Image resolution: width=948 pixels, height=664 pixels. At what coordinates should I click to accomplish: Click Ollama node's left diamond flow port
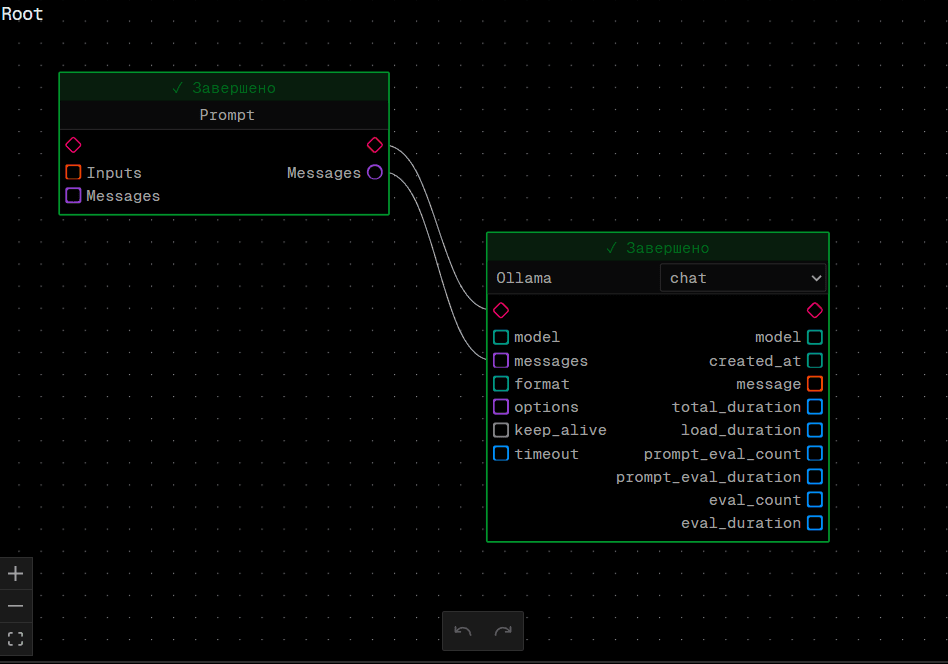click(x=501, y=310)
